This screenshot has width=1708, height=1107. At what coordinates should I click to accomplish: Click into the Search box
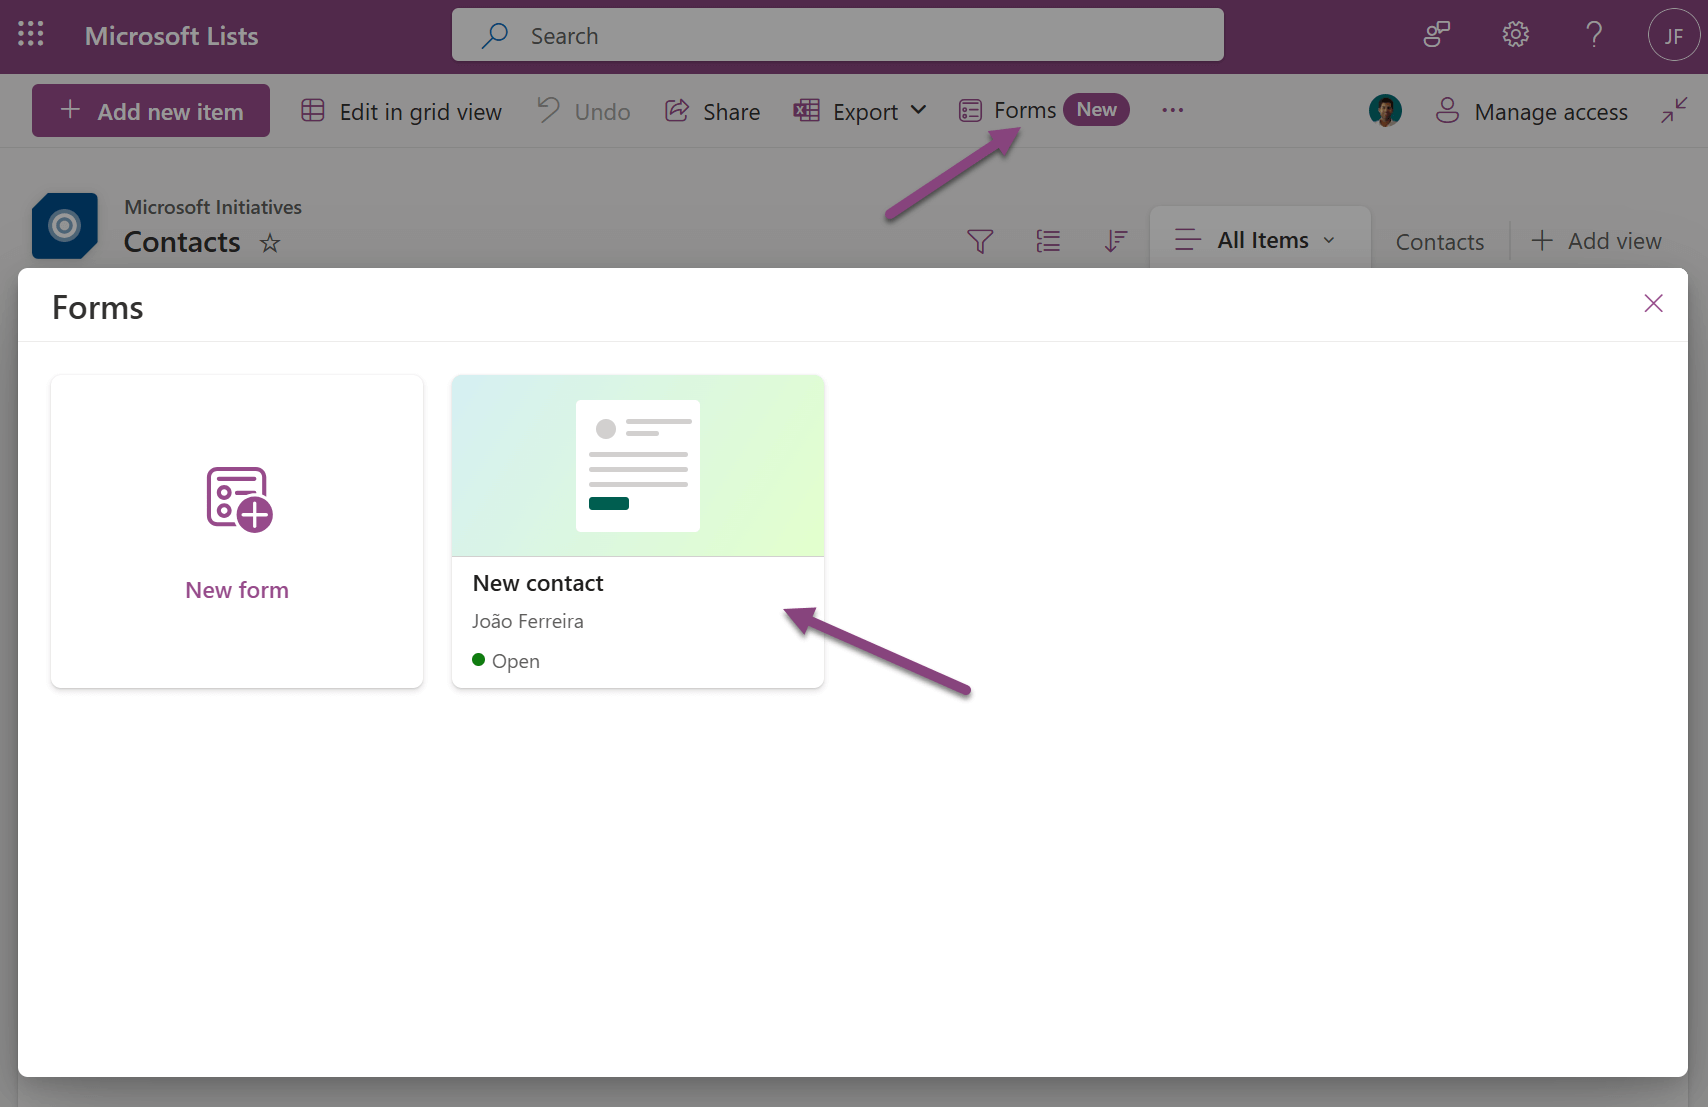pyautogui.click(x=838, y=36)
